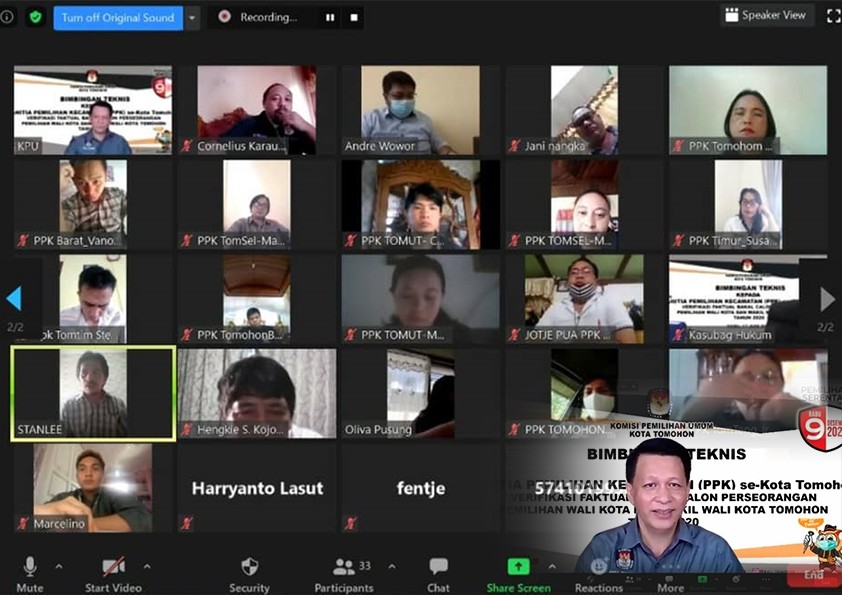This screenshot has width=842, height=595.
Task: Expand the audio options arrow beside Mute
Action: click(58, 566)
